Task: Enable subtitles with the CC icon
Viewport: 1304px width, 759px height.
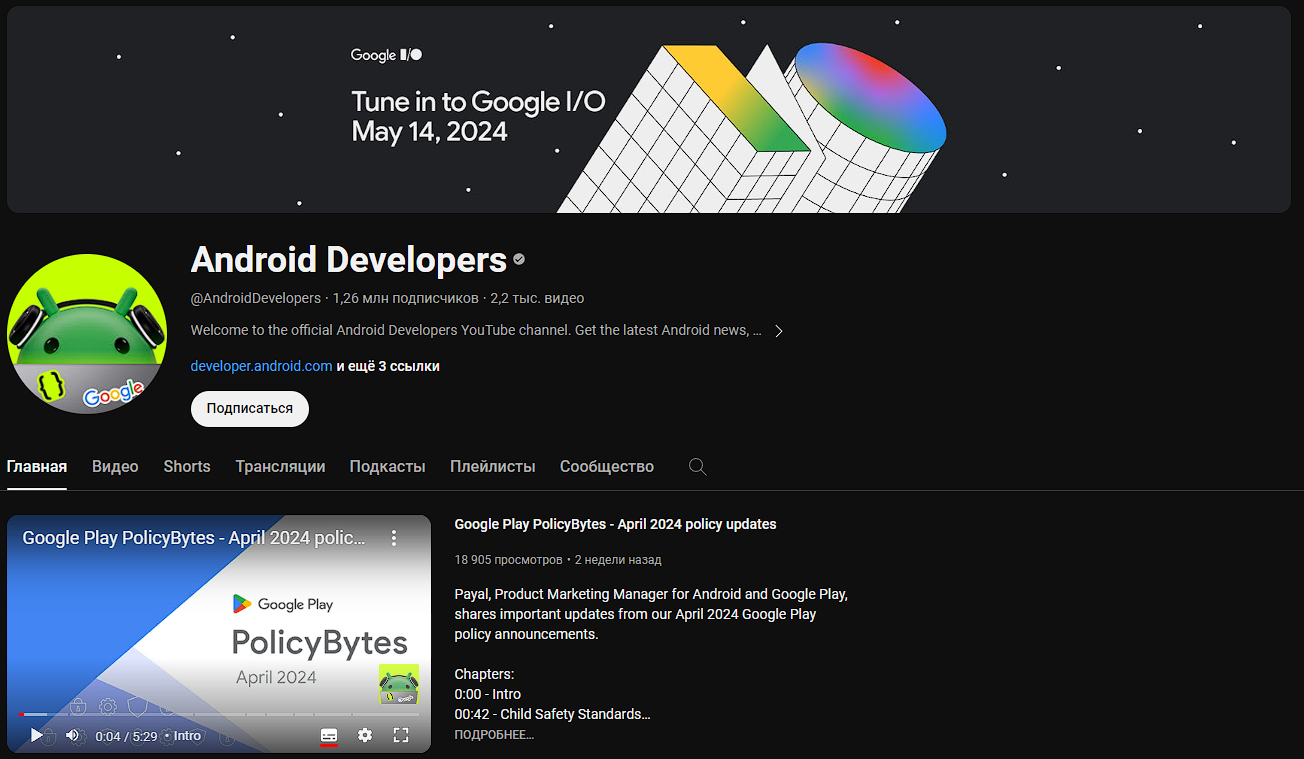Action: pyautogui.click(x=328, y=735)
